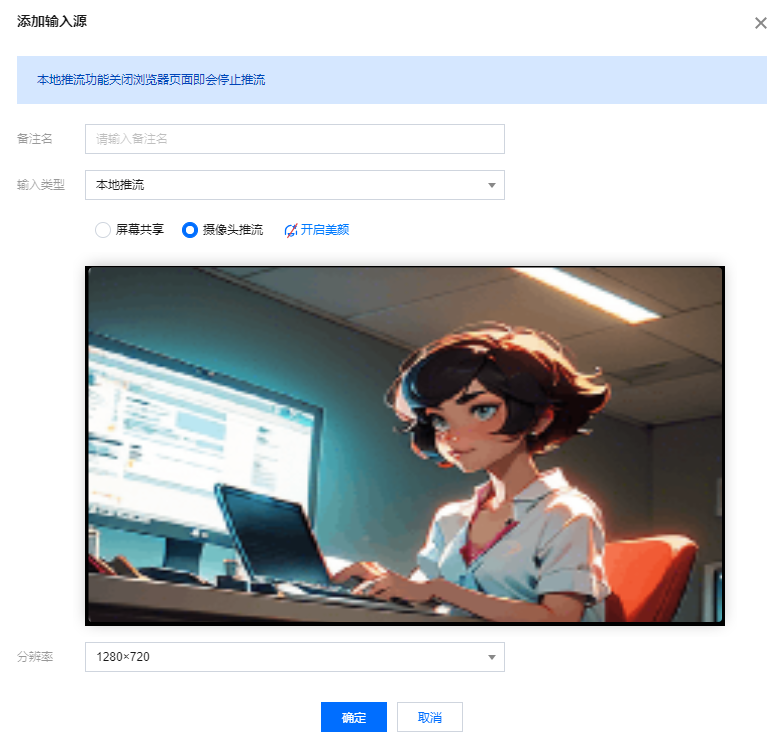Click the 备注名 label
The image size is (773, 736).
coord(35,139)
